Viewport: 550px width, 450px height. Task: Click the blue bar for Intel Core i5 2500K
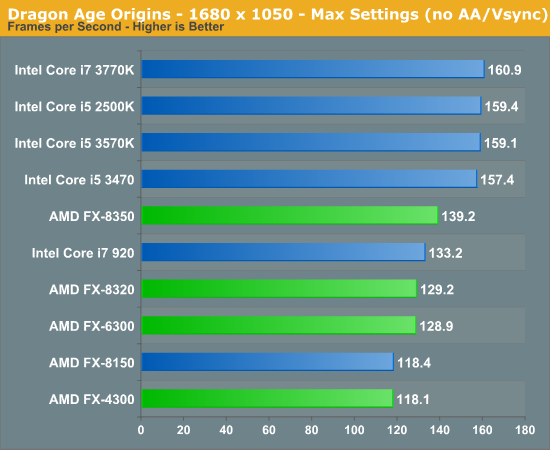coord(311,106)
